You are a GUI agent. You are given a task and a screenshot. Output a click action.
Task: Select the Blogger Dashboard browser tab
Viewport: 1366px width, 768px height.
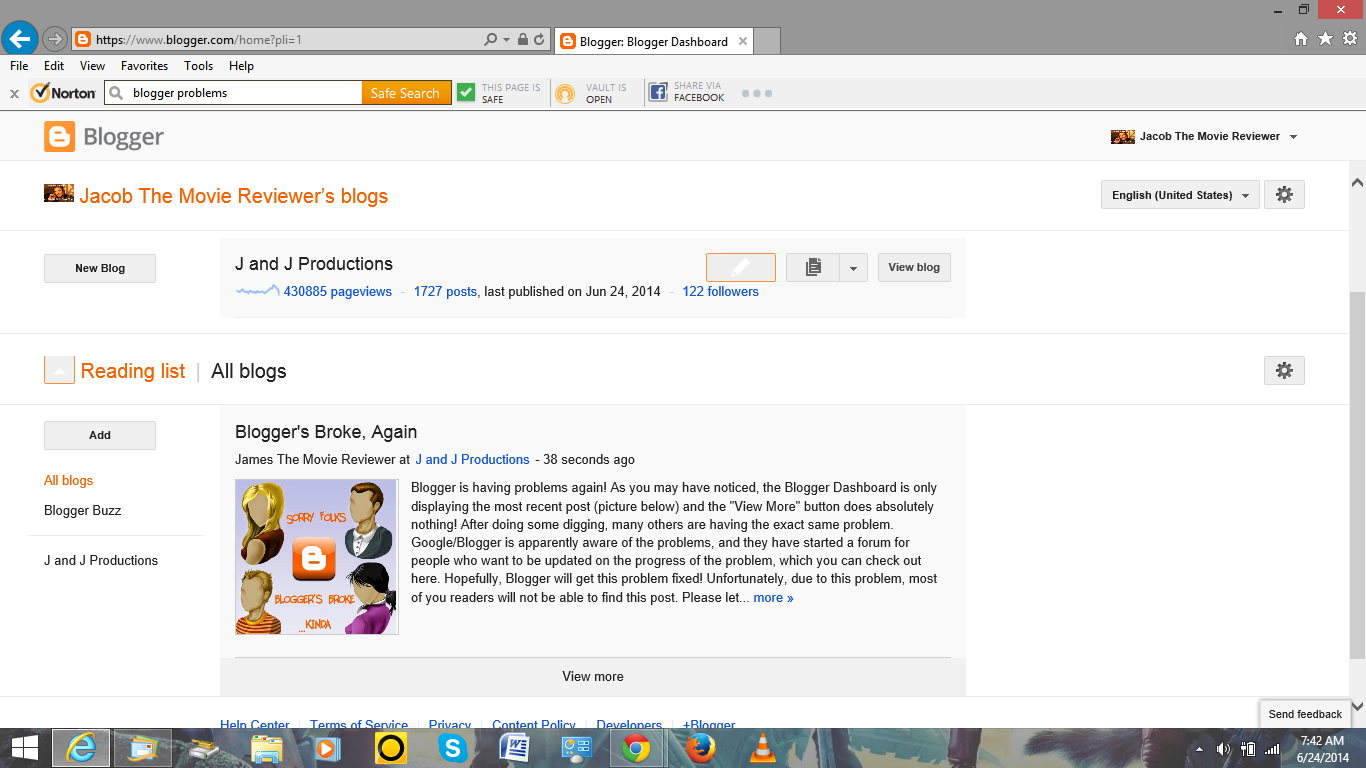(x=653, y=41)
